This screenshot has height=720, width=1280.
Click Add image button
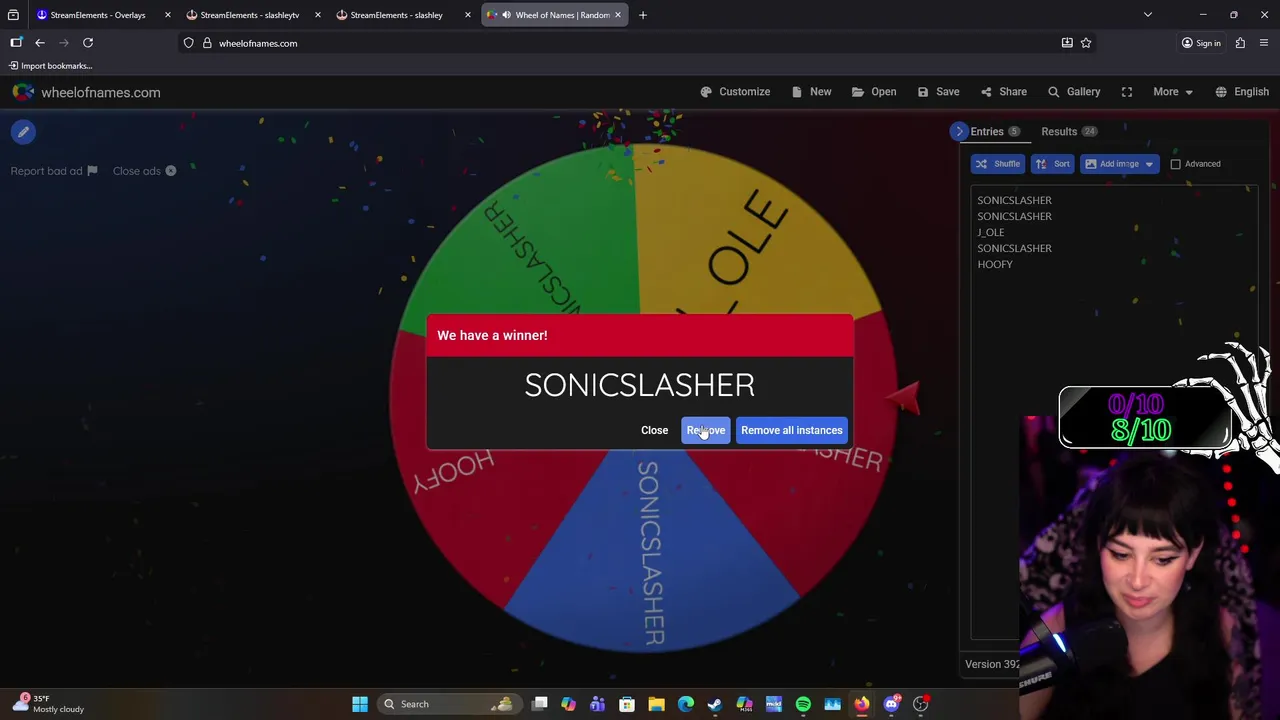click(x=1111, y=164)
